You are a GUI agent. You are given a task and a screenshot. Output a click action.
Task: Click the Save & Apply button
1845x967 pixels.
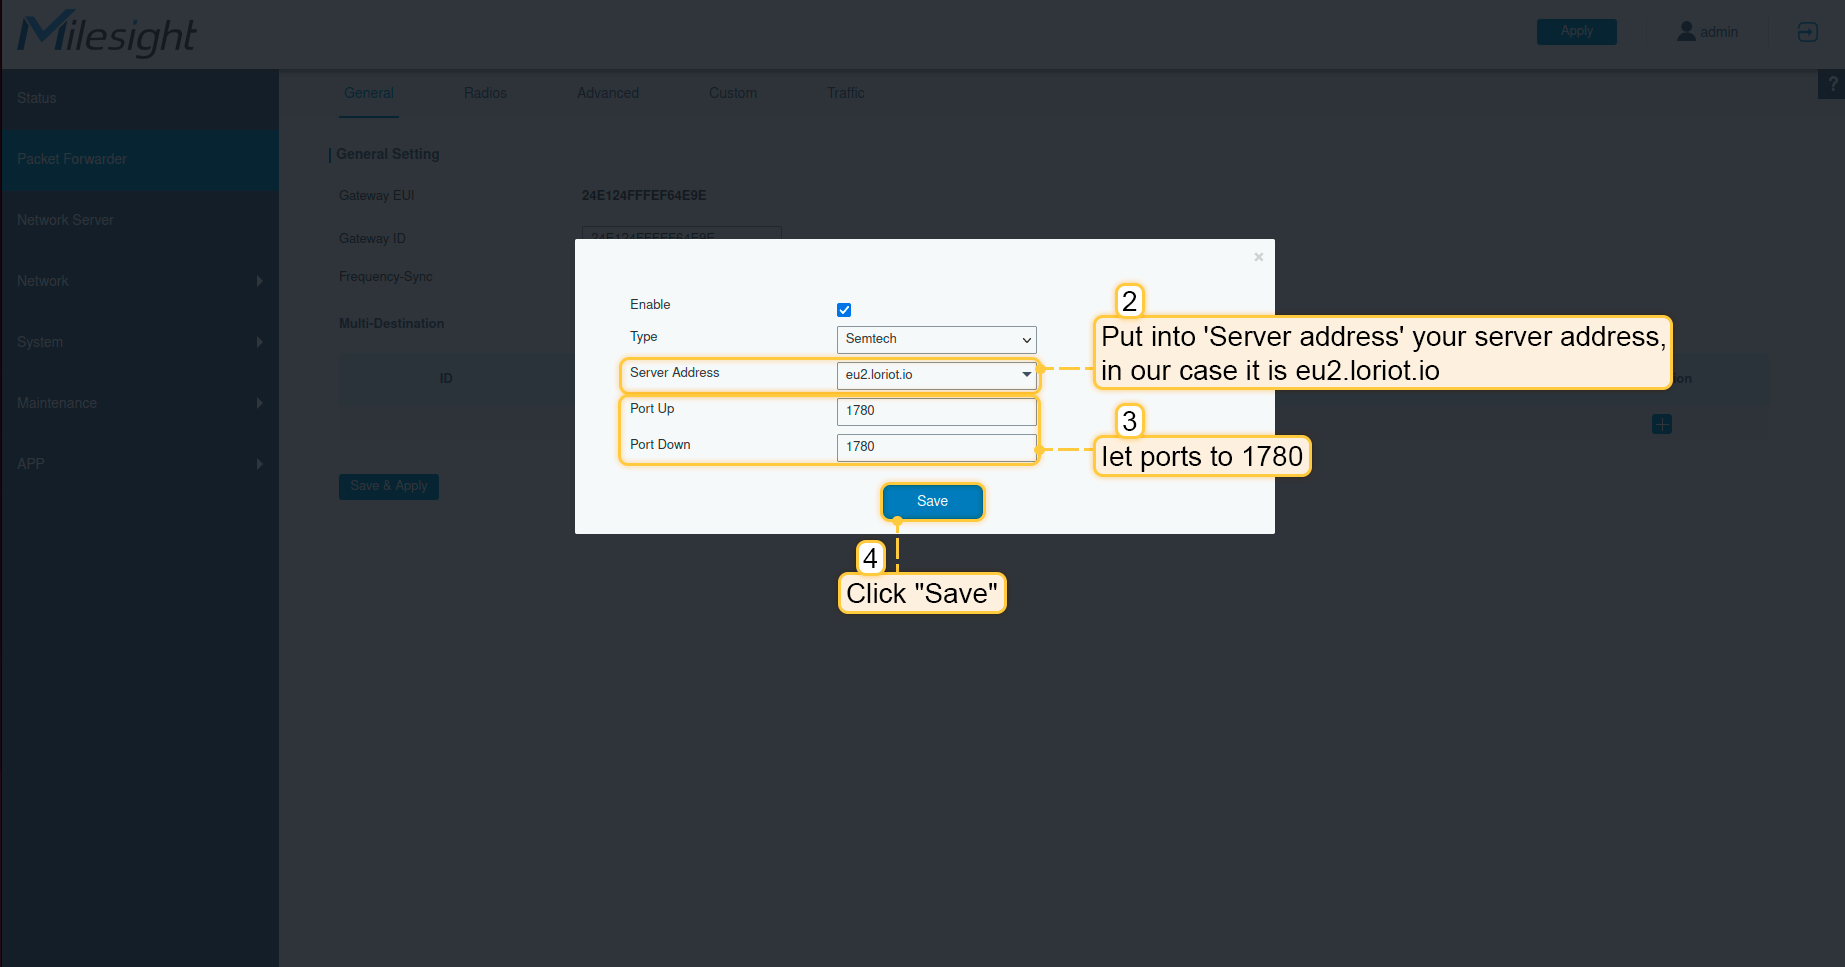pos(388,486)
